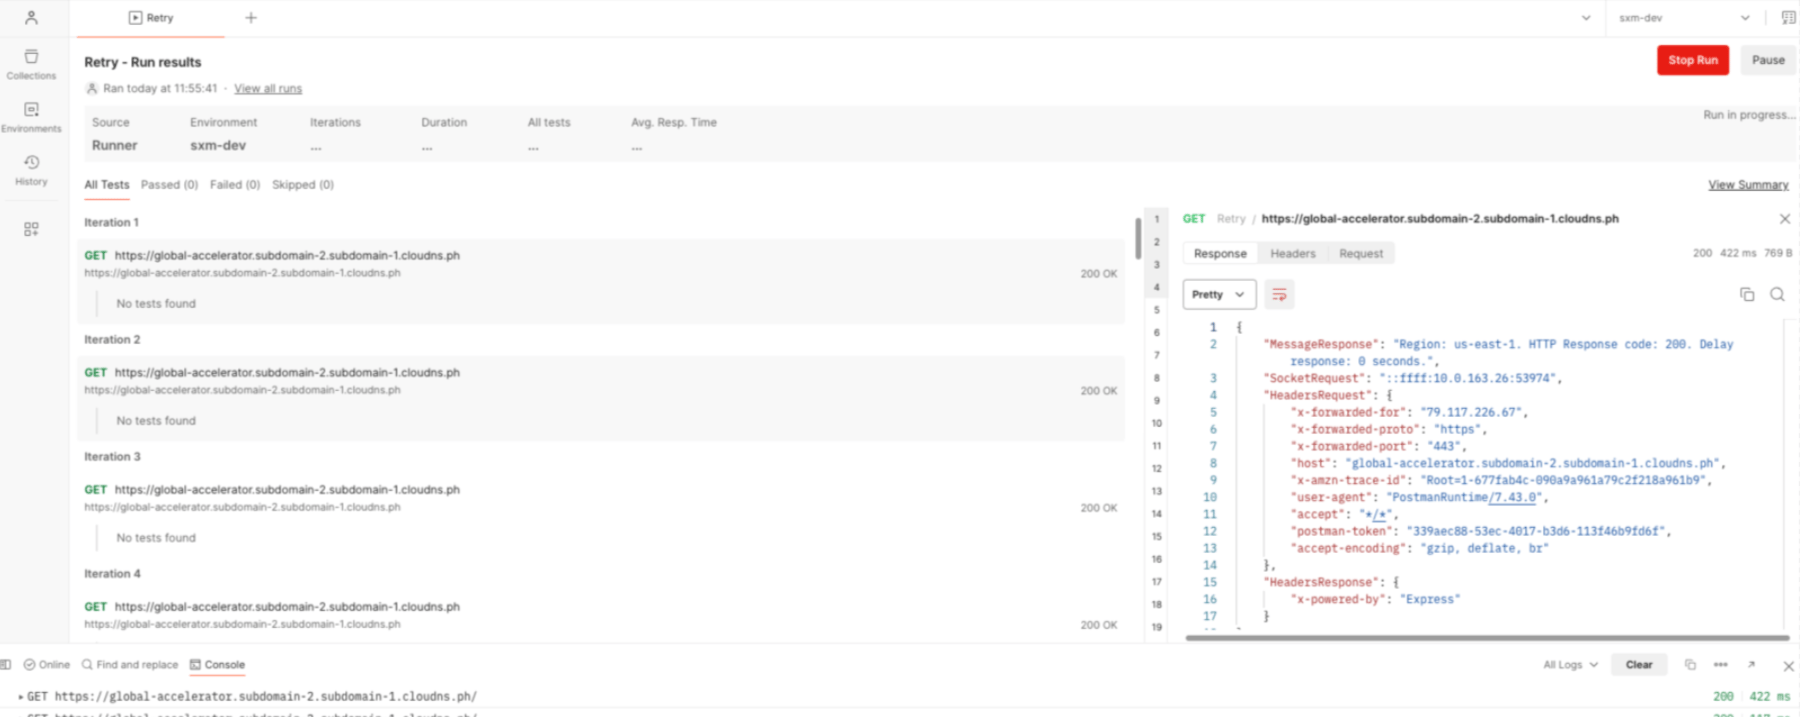Pop the console out to a new window

click(1751, 665)
